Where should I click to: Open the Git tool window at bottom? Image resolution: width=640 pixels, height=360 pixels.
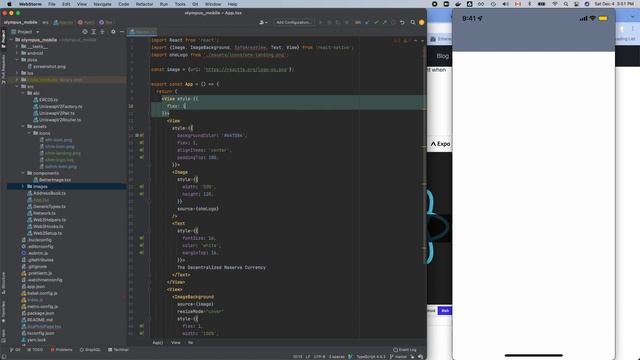[x=15, y=350]
